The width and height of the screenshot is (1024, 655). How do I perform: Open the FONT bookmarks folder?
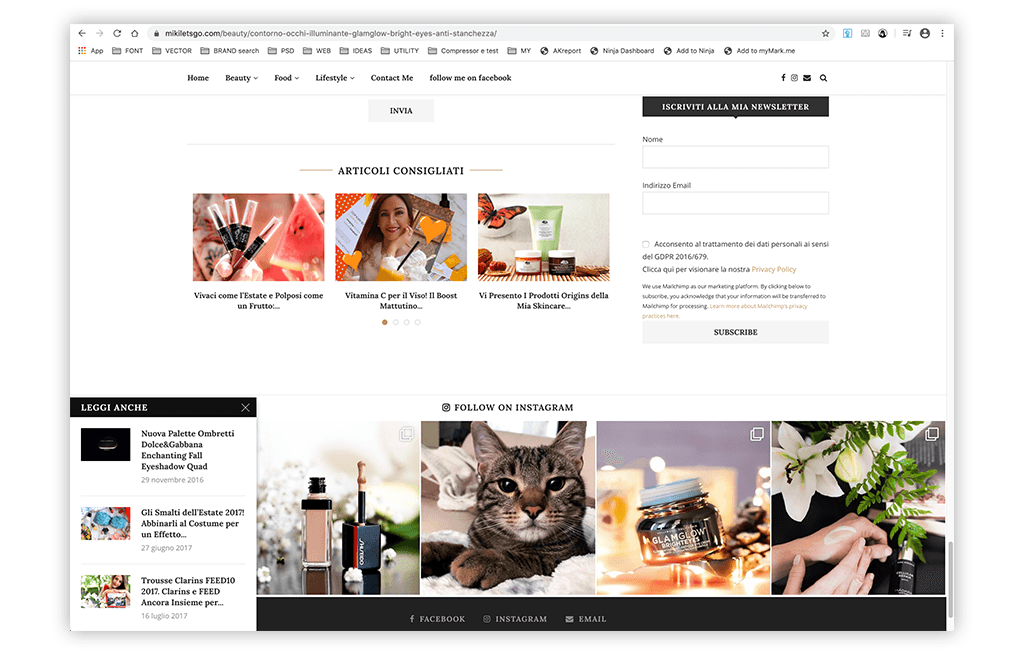[127, 51]
